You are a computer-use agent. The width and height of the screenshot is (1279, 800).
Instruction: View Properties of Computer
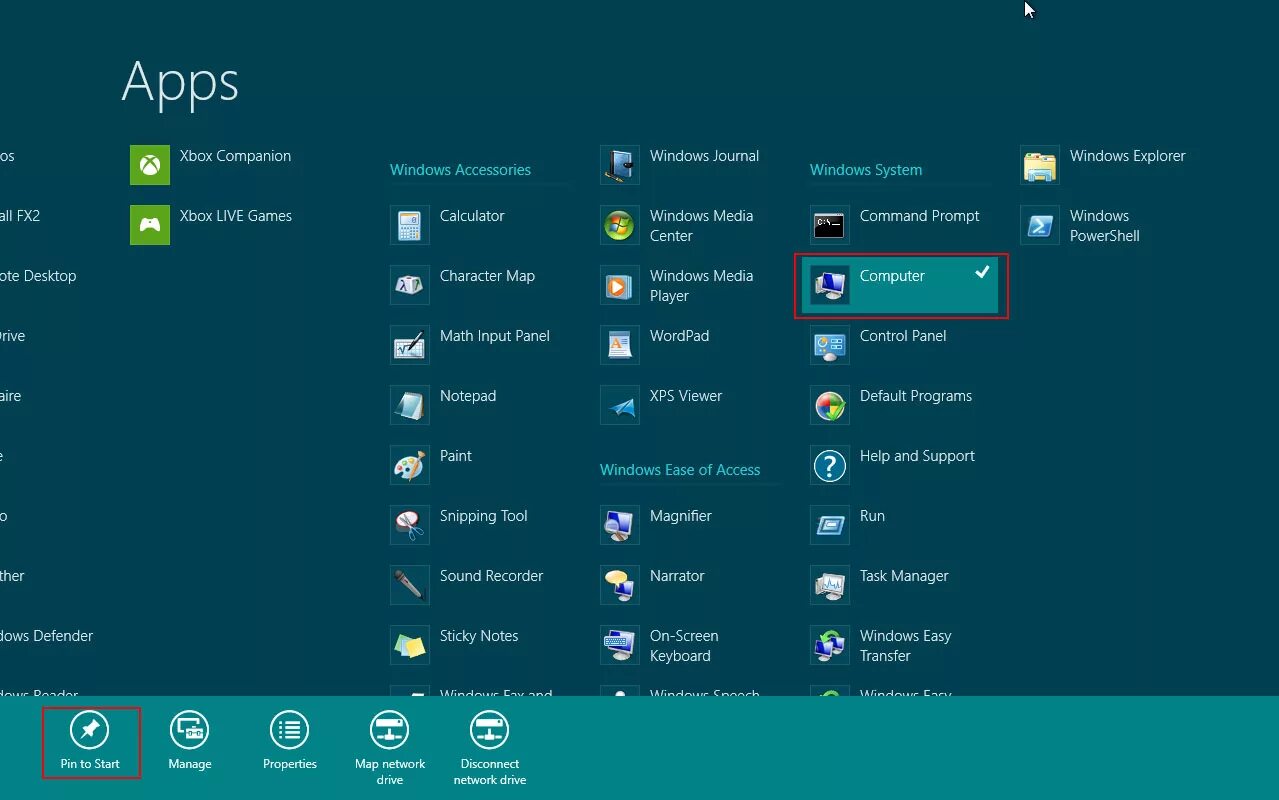pos(289,740)
